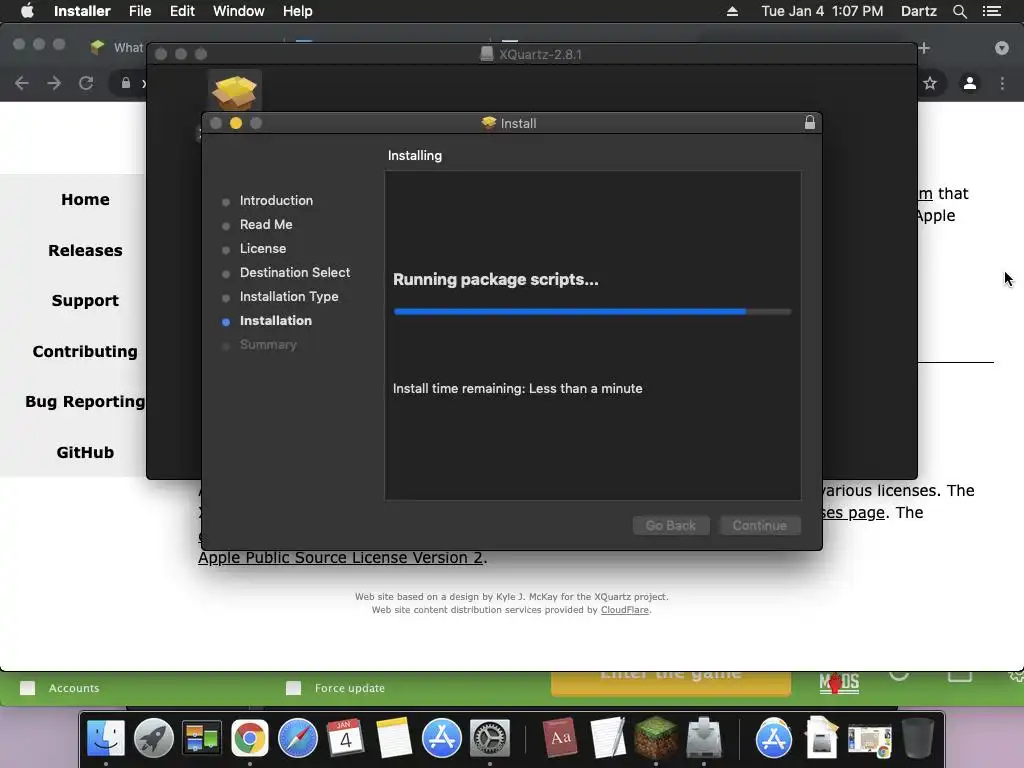
Task: Open Finder from the dock
Action: click(106, 739)
